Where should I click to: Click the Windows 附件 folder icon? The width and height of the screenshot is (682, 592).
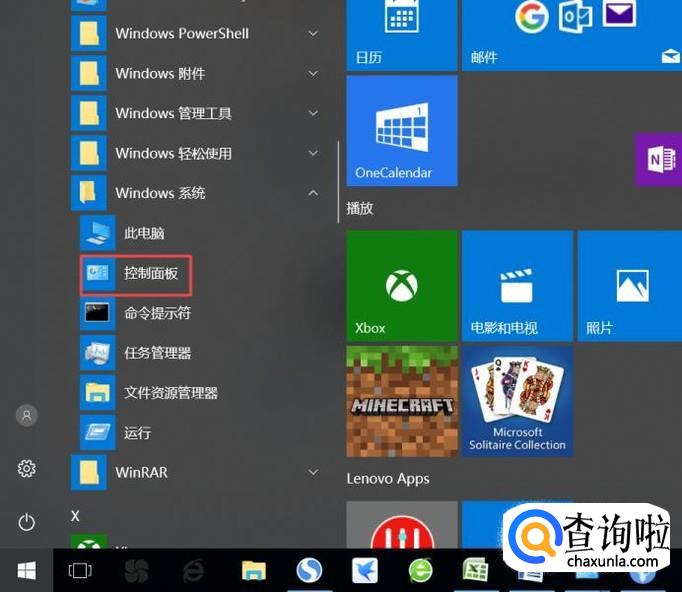(x=89, y=73)
